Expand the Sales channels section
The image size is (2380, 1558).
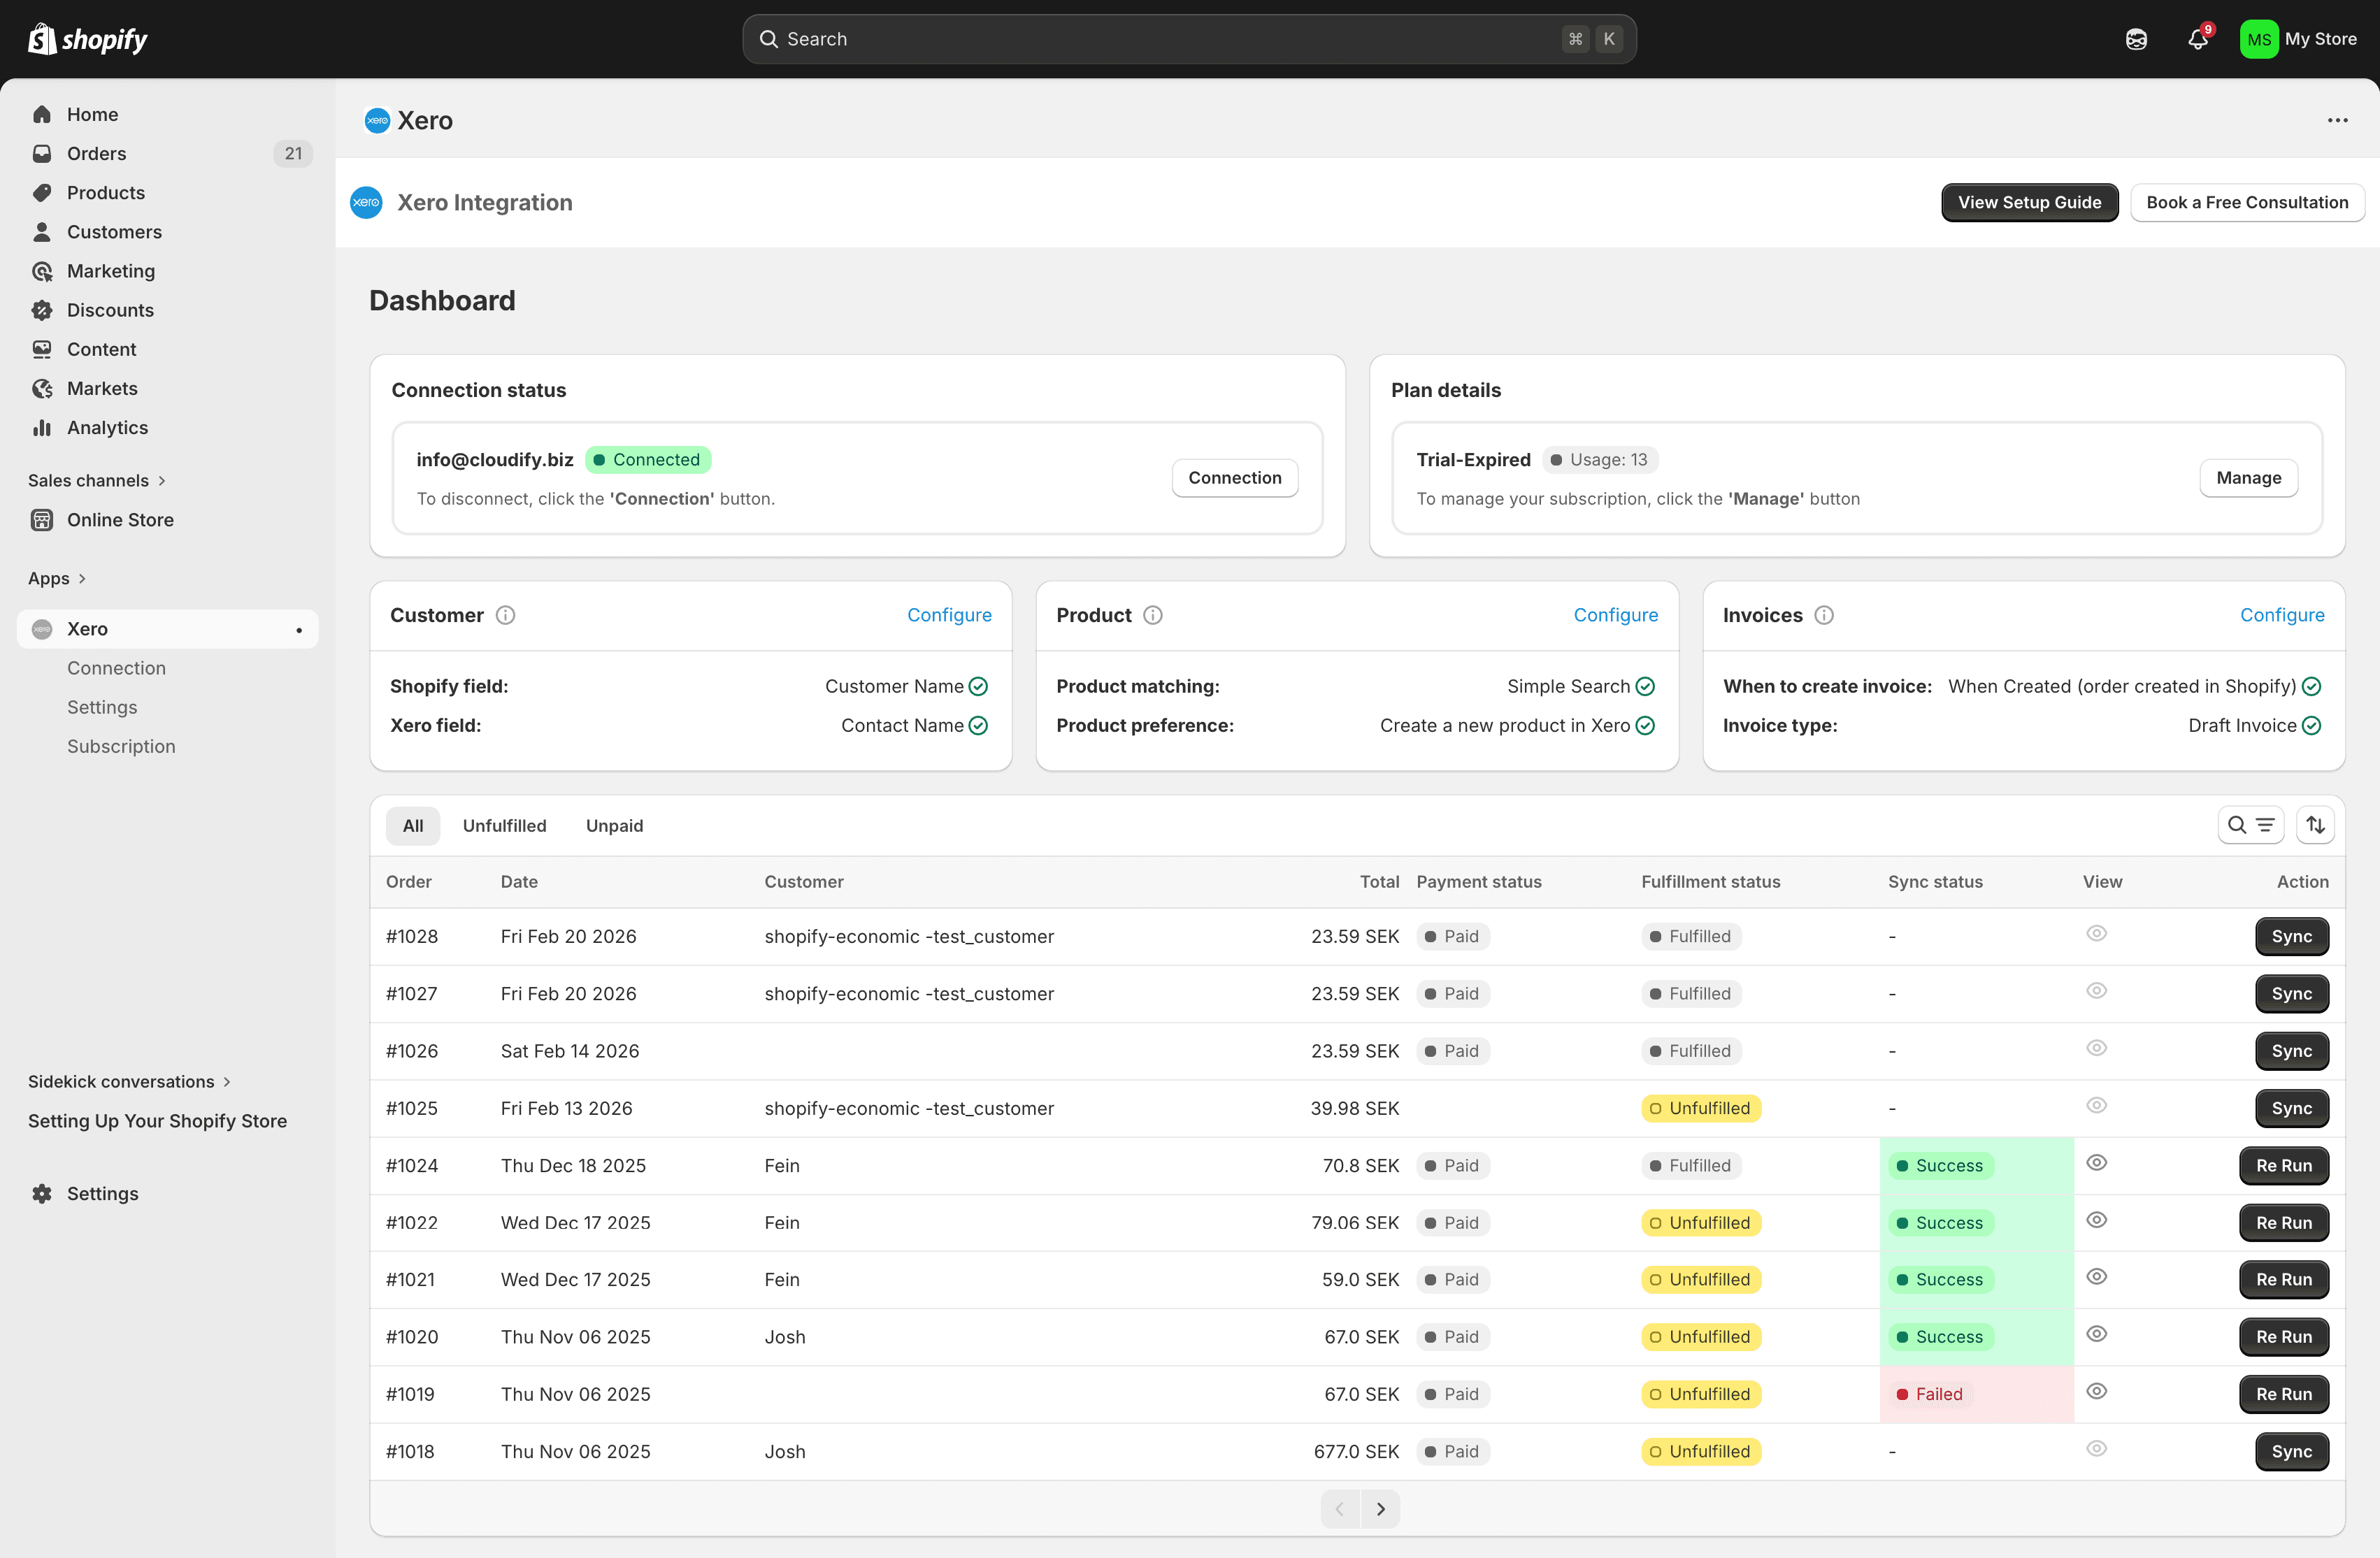(97, 481)
